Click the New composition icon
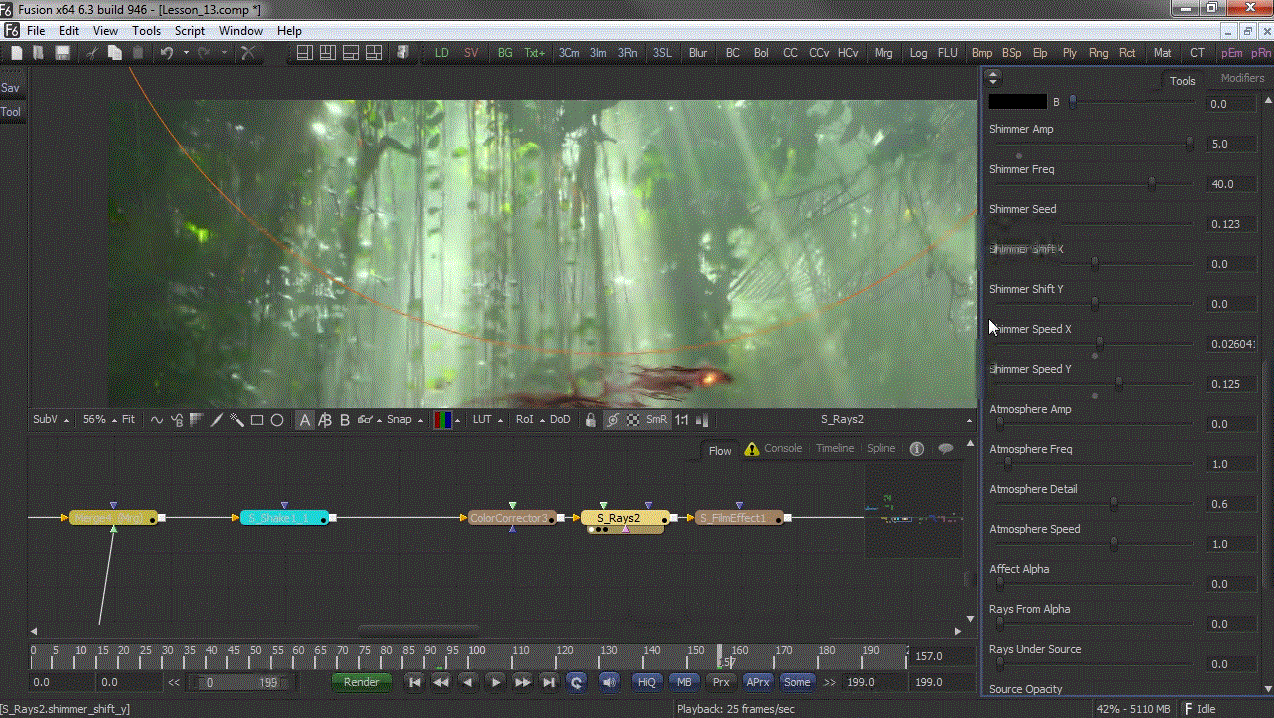Viewport: 1274px width, 718px height. coord(17,53)
